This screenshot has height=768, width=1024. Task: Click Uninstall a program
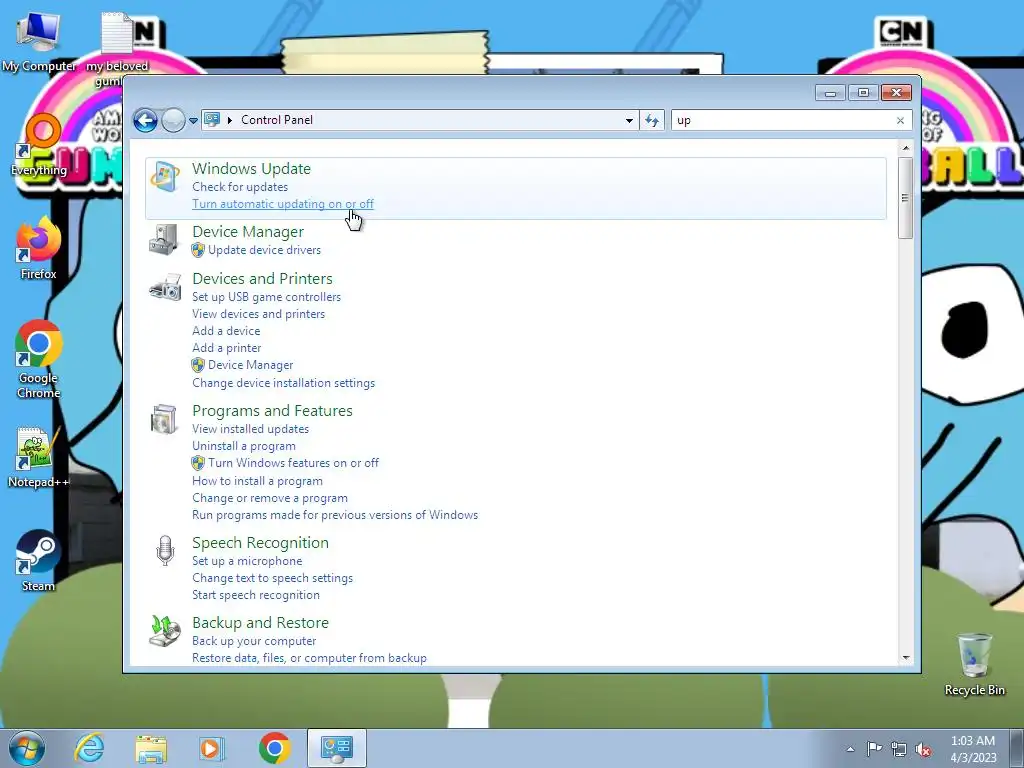coord(244,446)
